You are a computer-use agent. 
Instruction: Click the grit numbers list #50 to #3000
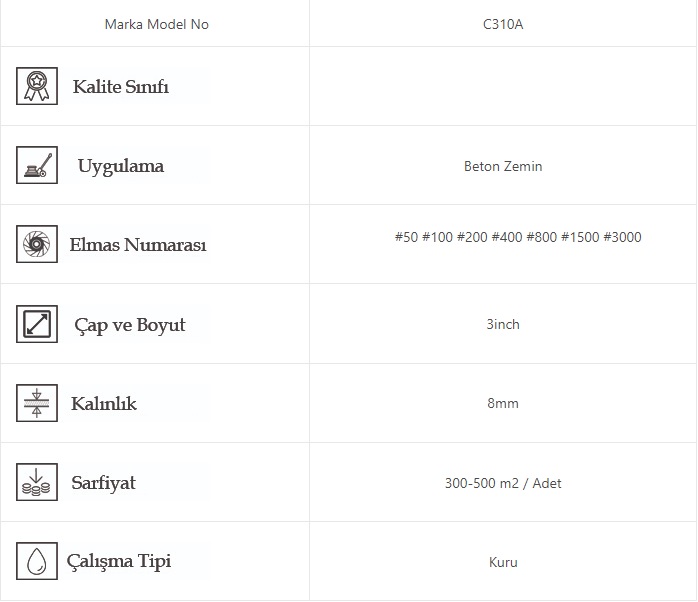coord(518,237)
